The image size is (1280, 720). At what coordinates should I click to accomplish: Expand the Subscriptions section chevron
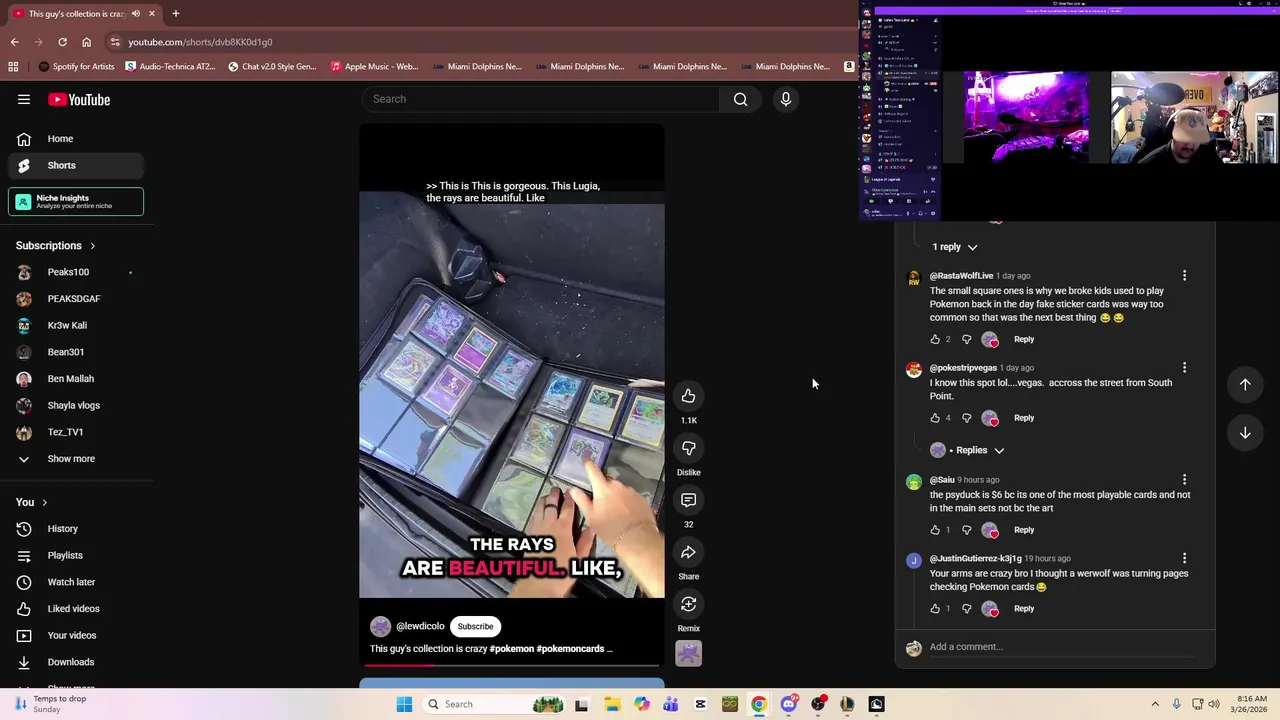[92, 246]
